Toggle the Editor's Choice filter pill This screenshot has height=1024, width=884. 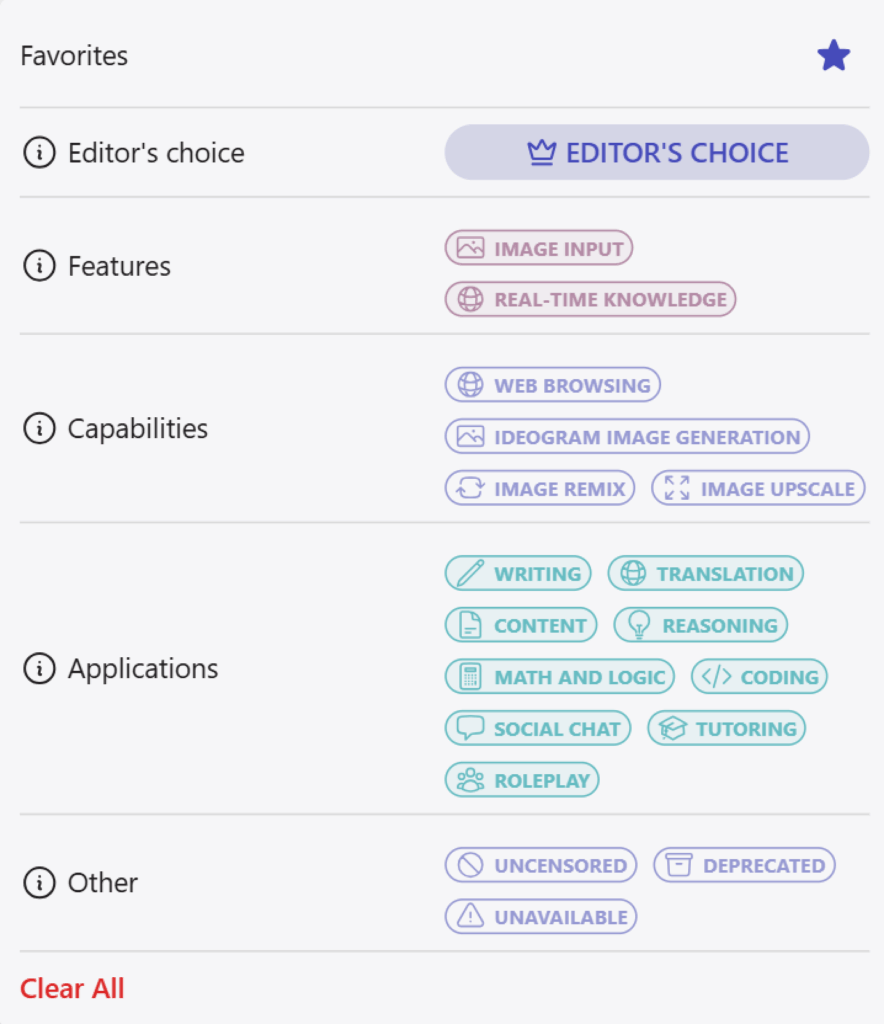pyautogui.click(x=657, y=153)
